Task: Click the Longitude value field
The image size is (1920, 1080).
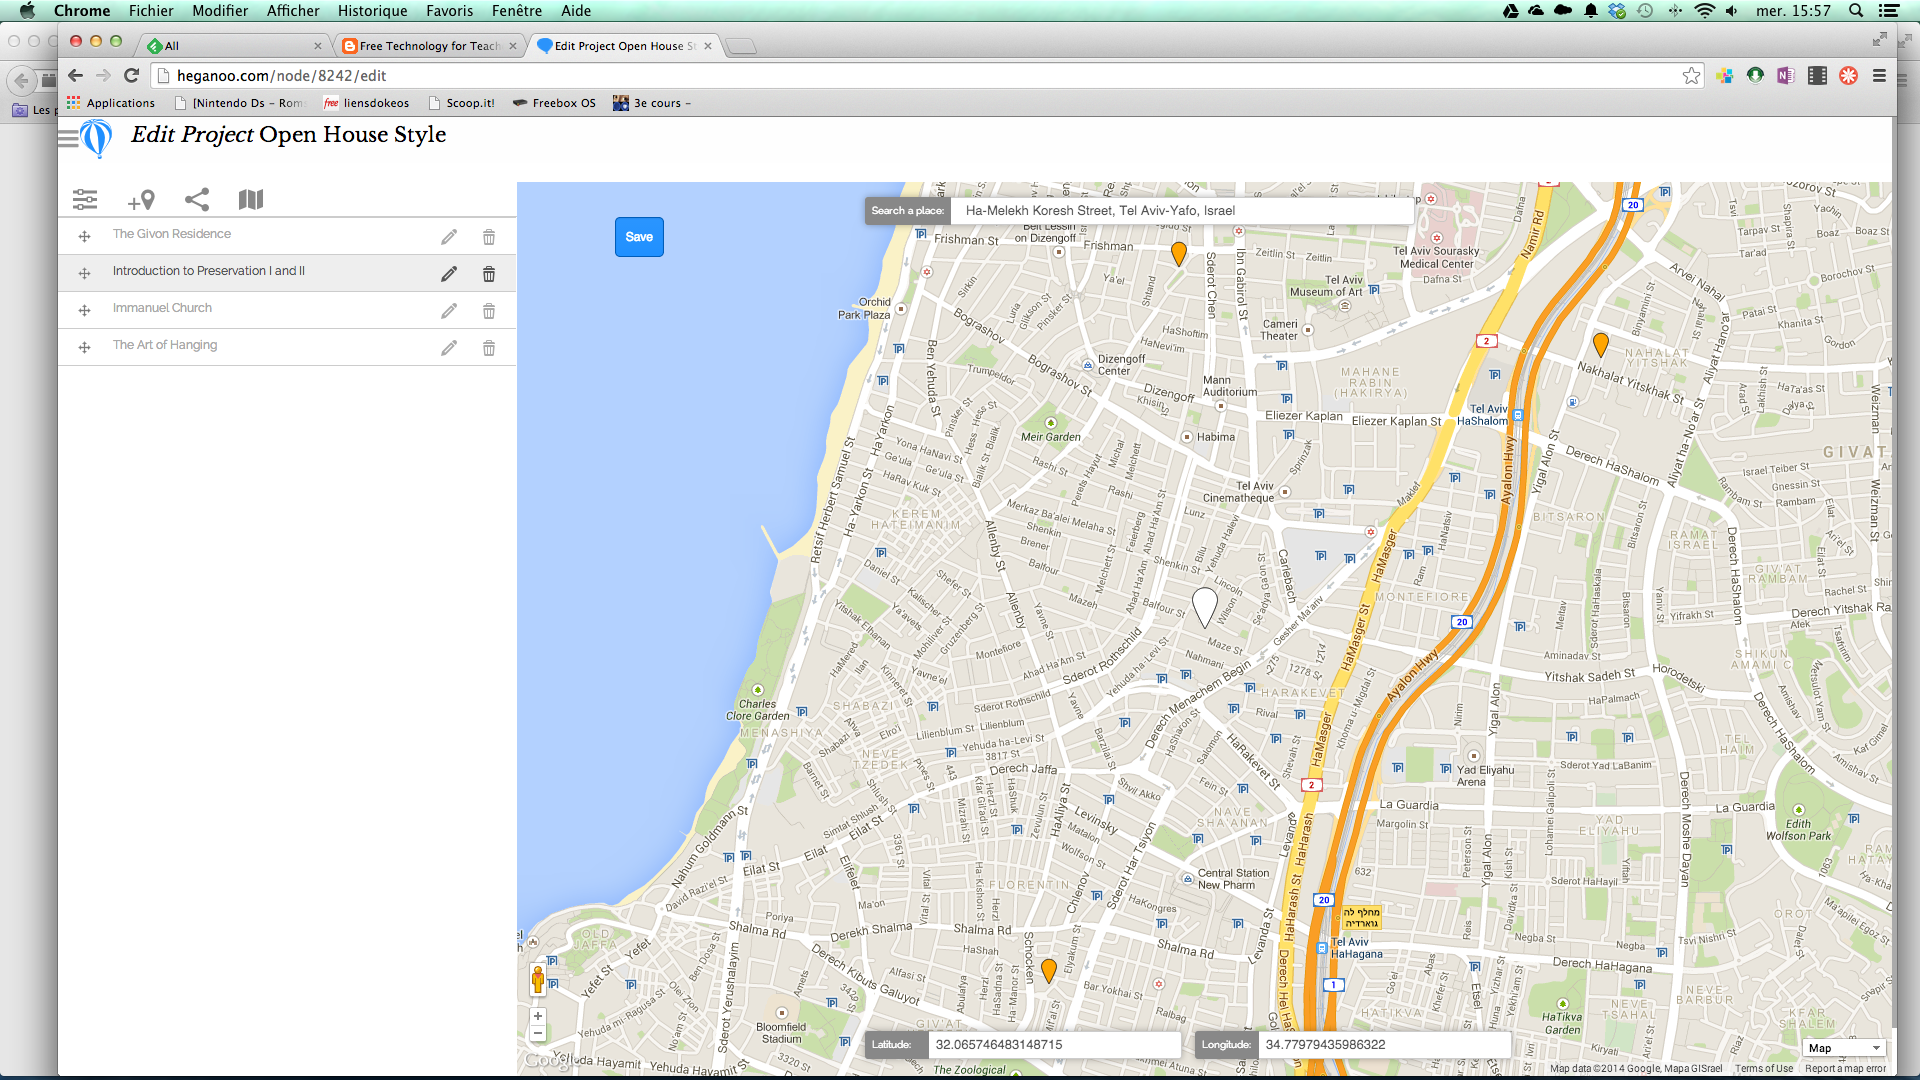Action: [x=1384, y=1045]
